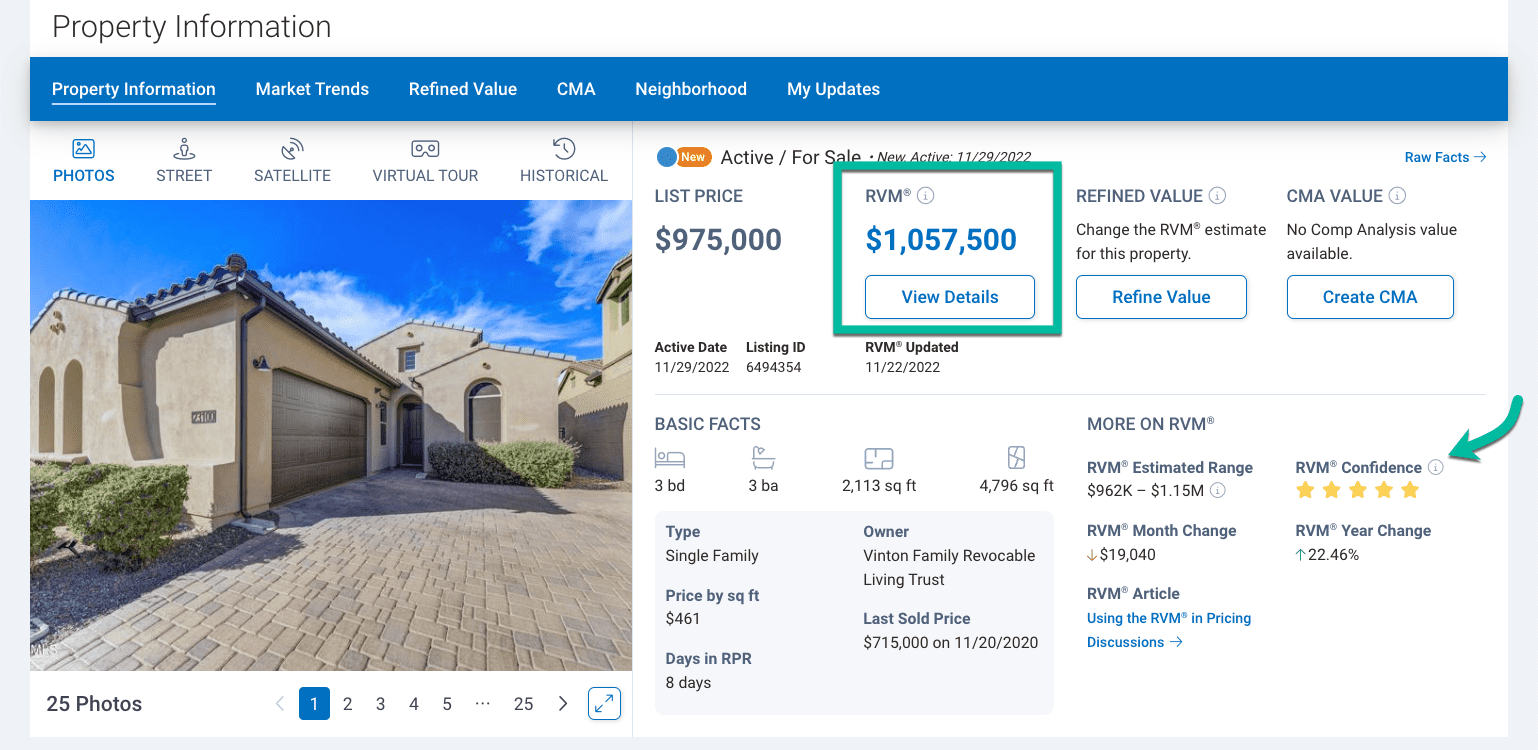The width and height of the screenshot is (1538, 750).
Task: Open the Virtual Tour icon
Action: coord(425,149)
